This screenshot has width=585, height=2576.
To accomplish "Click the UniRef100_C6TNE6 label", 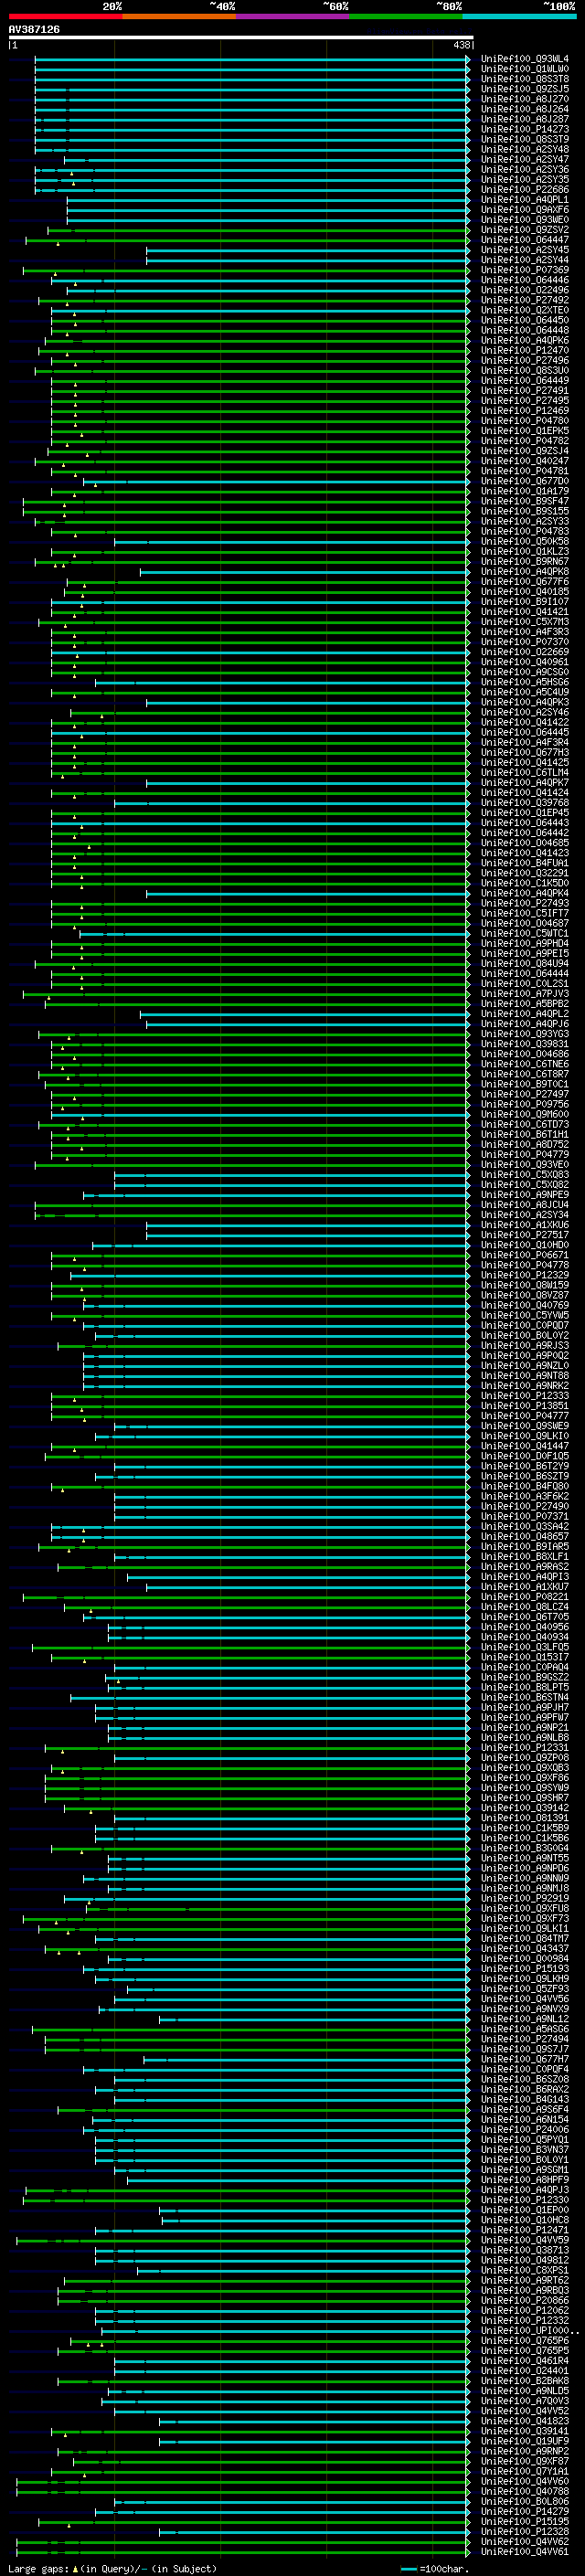I will pyautogui.click(x=525, y=1064).
